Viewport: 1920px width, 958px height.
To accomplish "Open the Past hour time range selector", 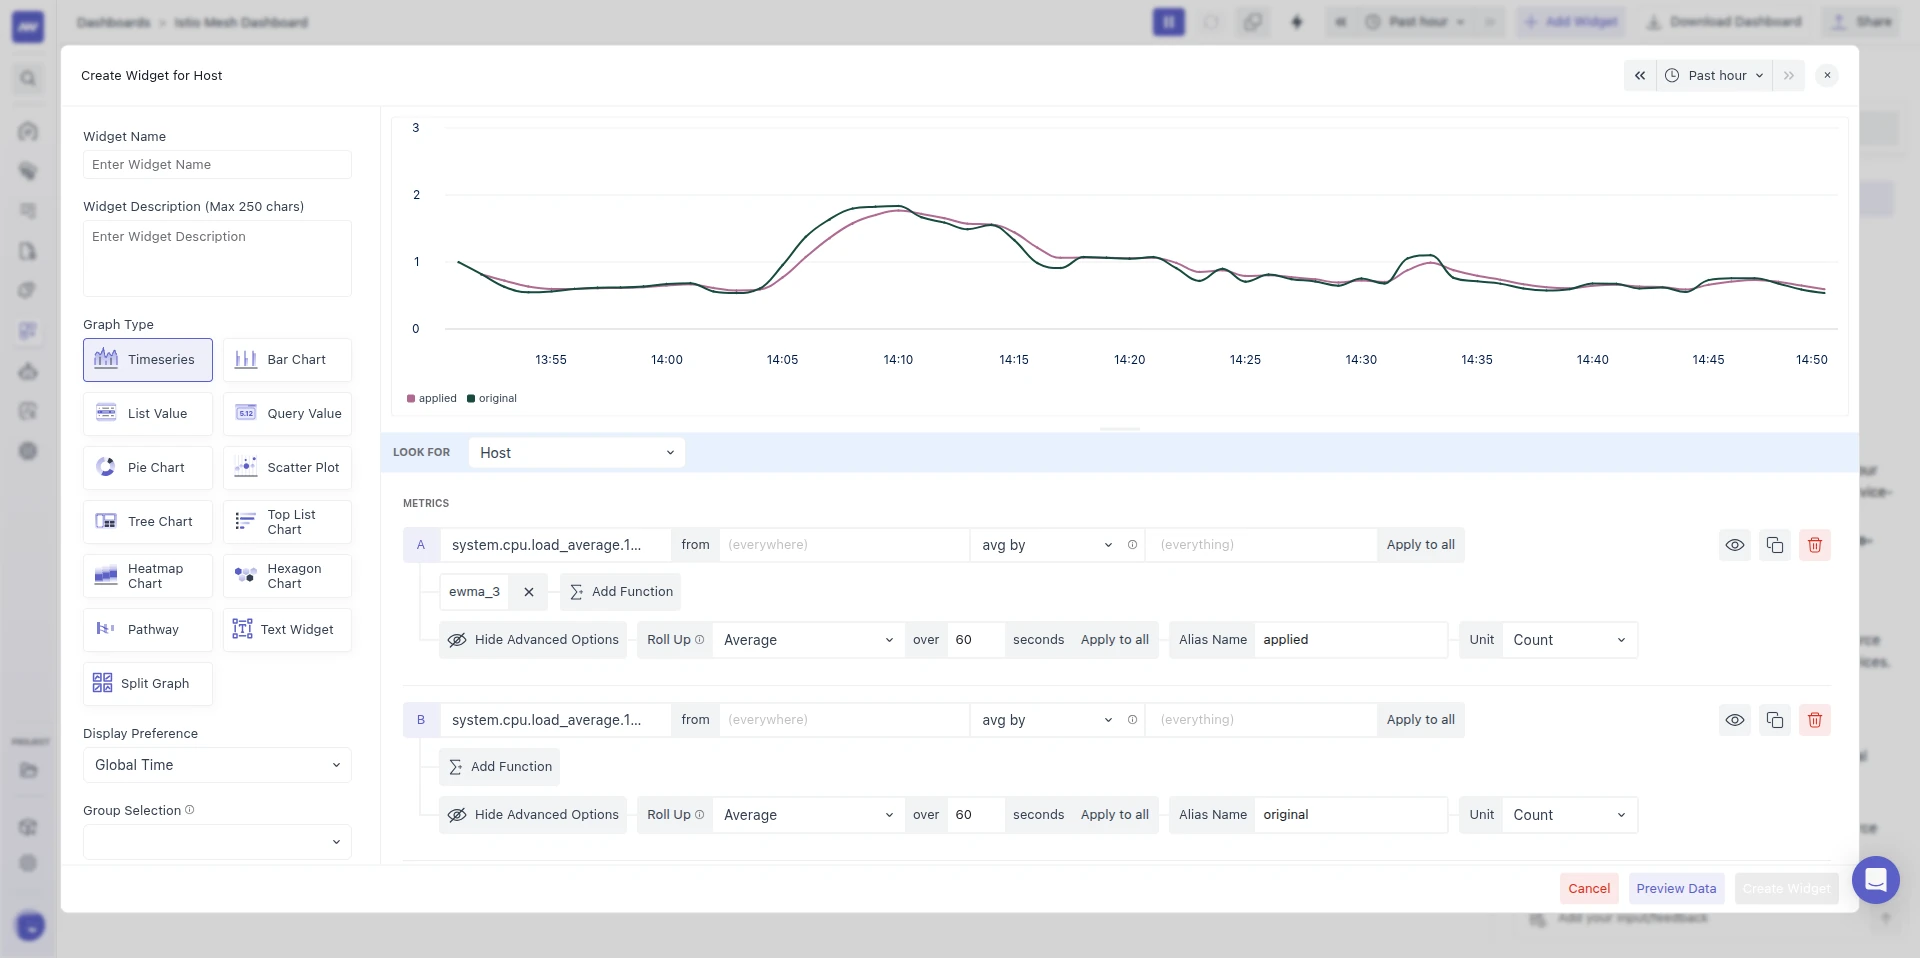I will pyautogui.click(x=1715, y=75).
